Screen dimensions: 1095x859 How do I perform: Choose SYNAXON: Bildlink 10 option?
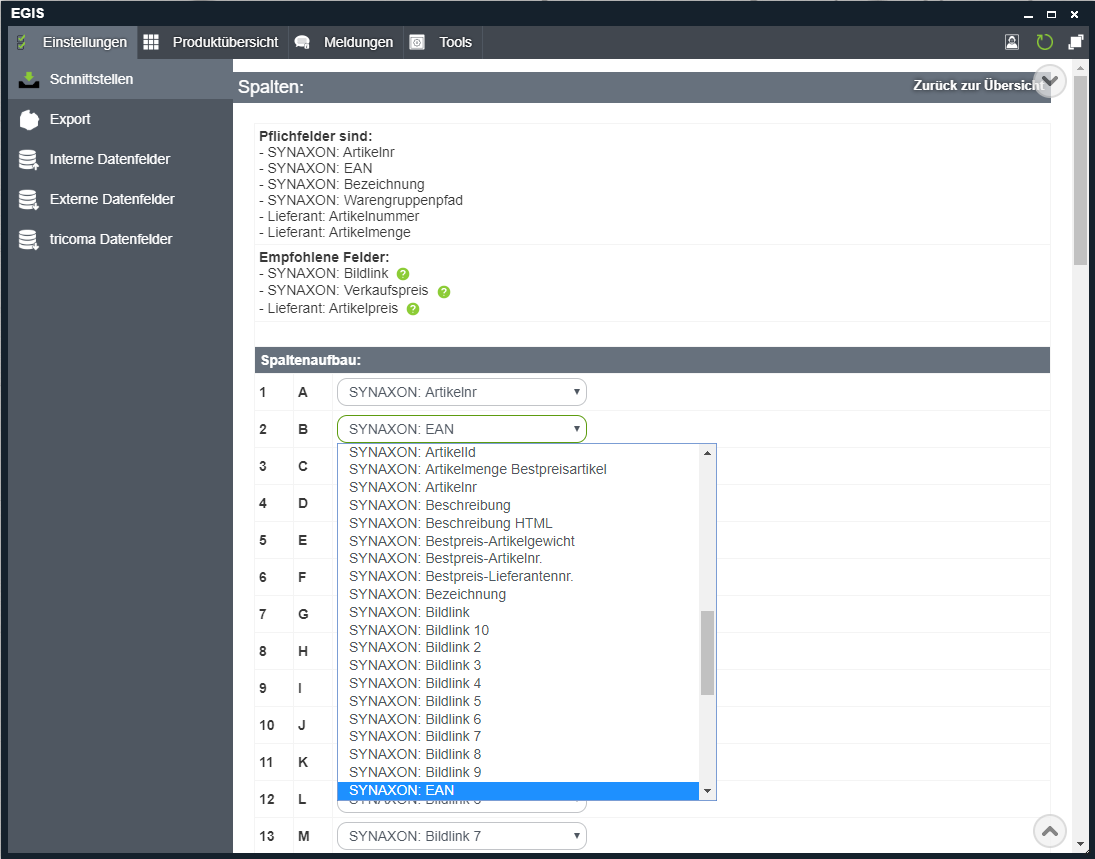coord(518,630)
